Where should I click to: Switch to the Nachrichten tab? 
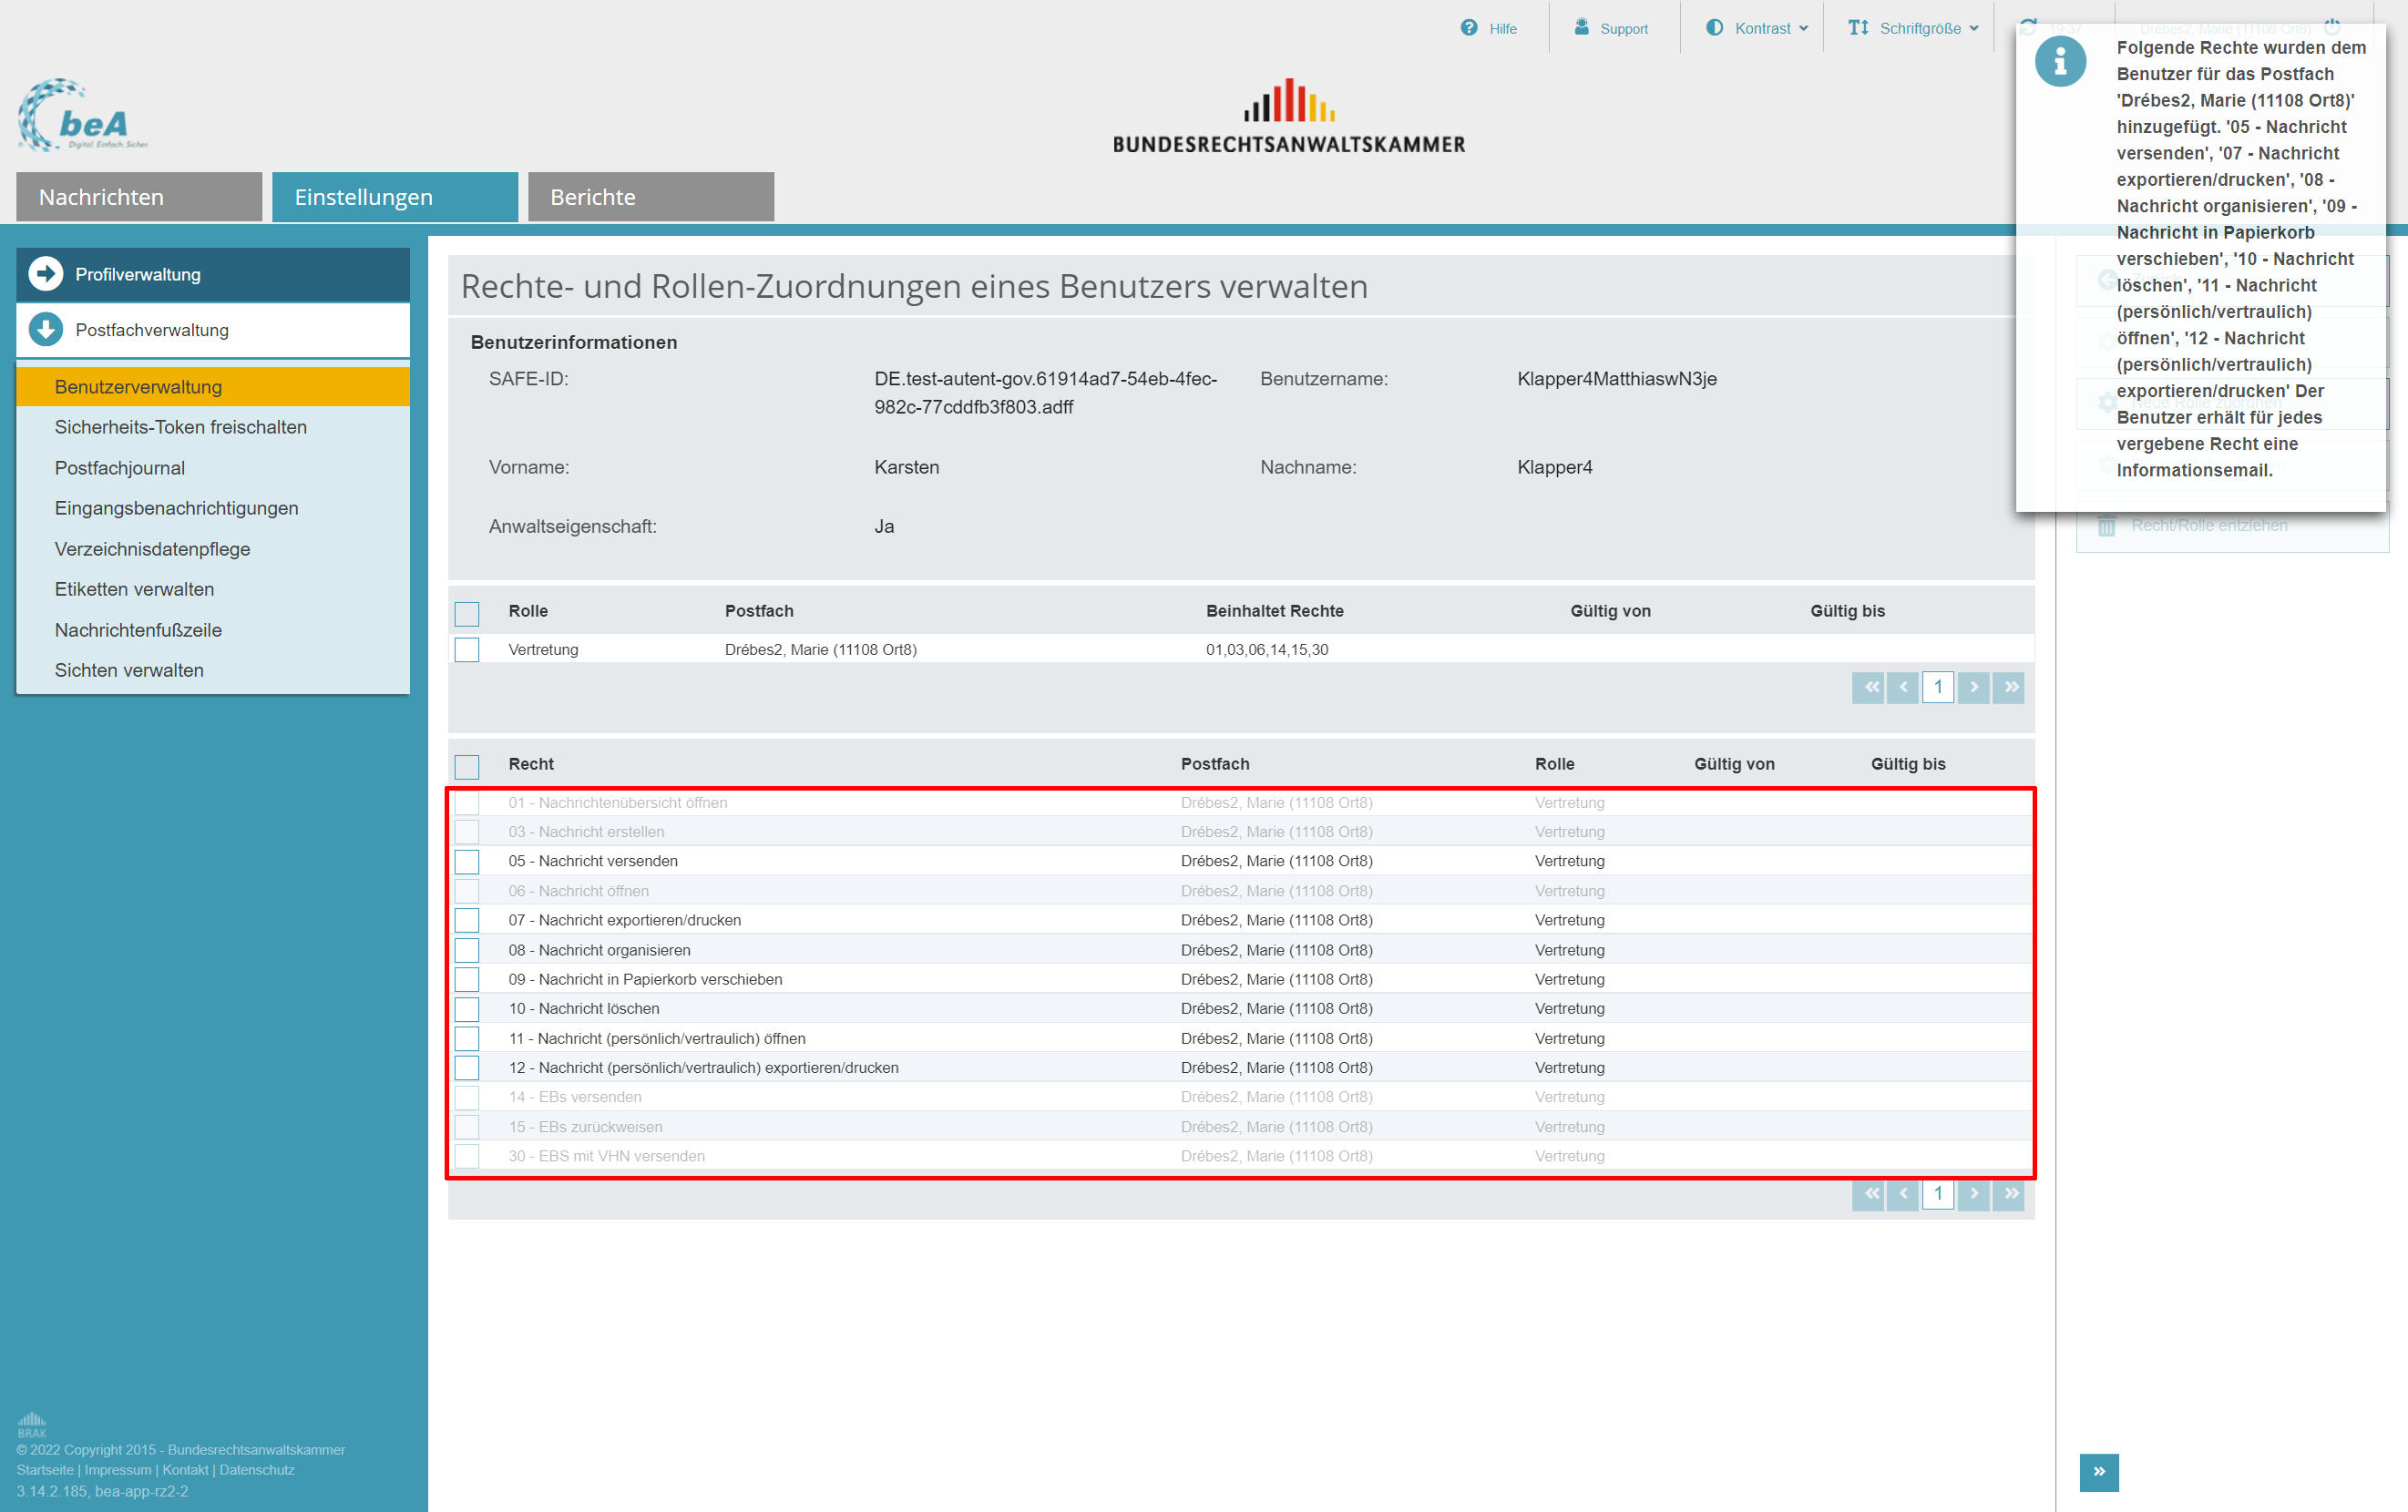click(138, 197)
